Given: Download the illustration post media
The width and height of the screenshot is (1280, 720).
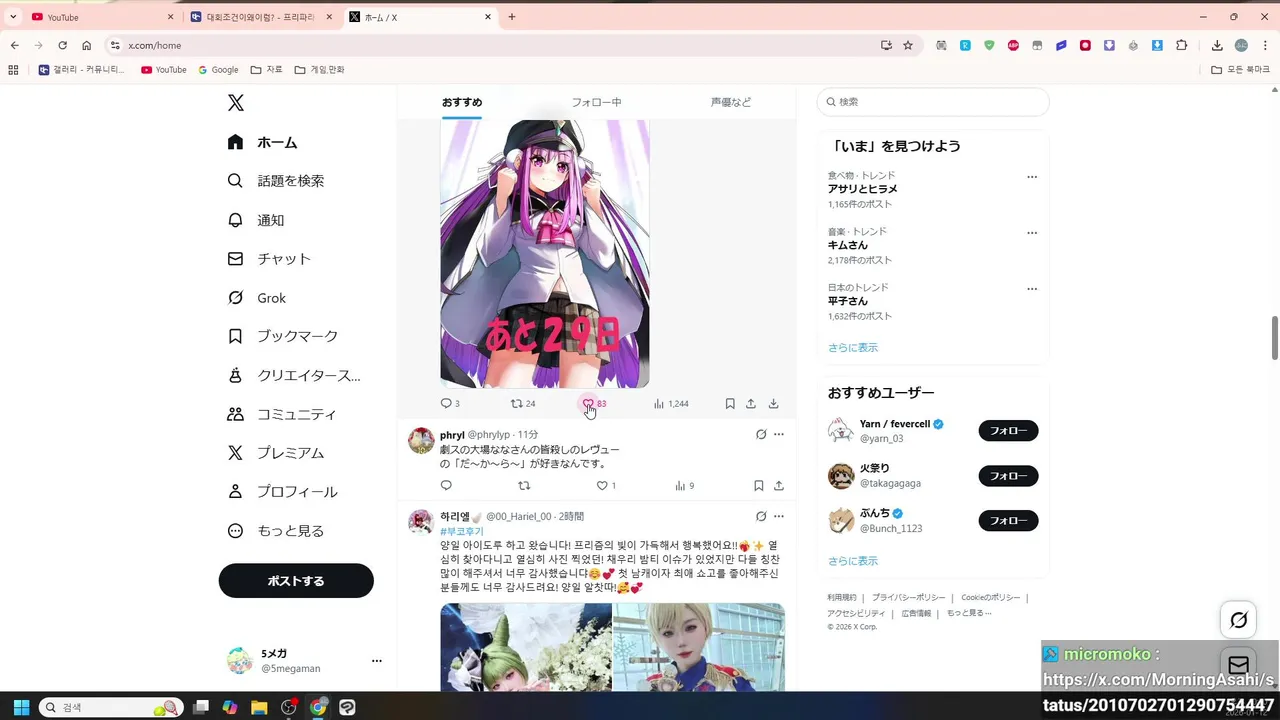Looking at the screenshot, I should (x=773, y=404).
